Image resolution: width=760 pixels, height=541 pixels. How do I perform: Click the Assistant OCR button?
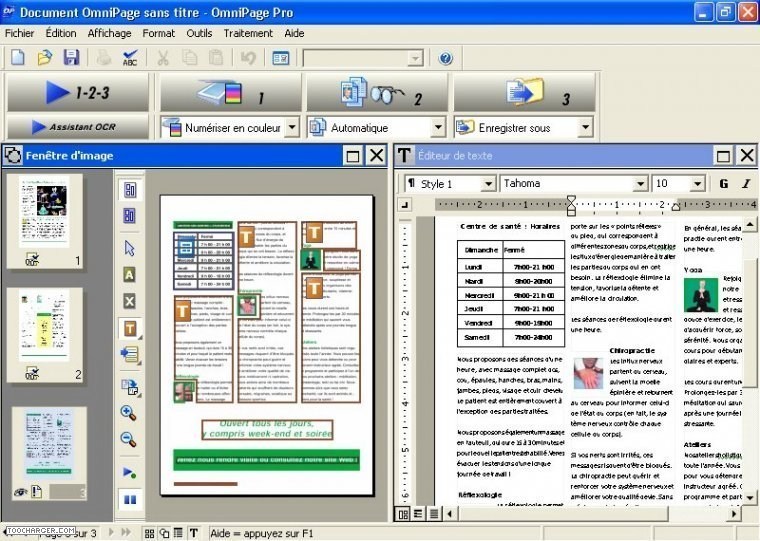click(x=78, y=127)
